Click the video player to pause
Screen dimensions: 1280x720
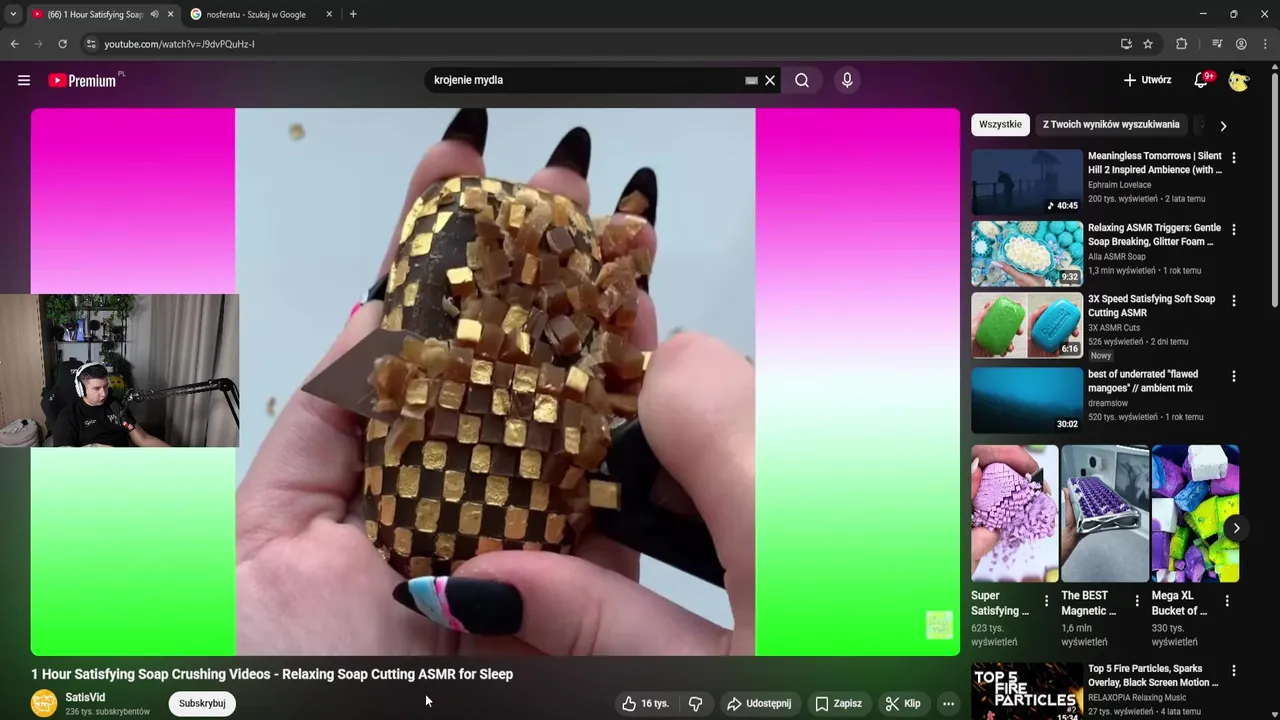495,381
